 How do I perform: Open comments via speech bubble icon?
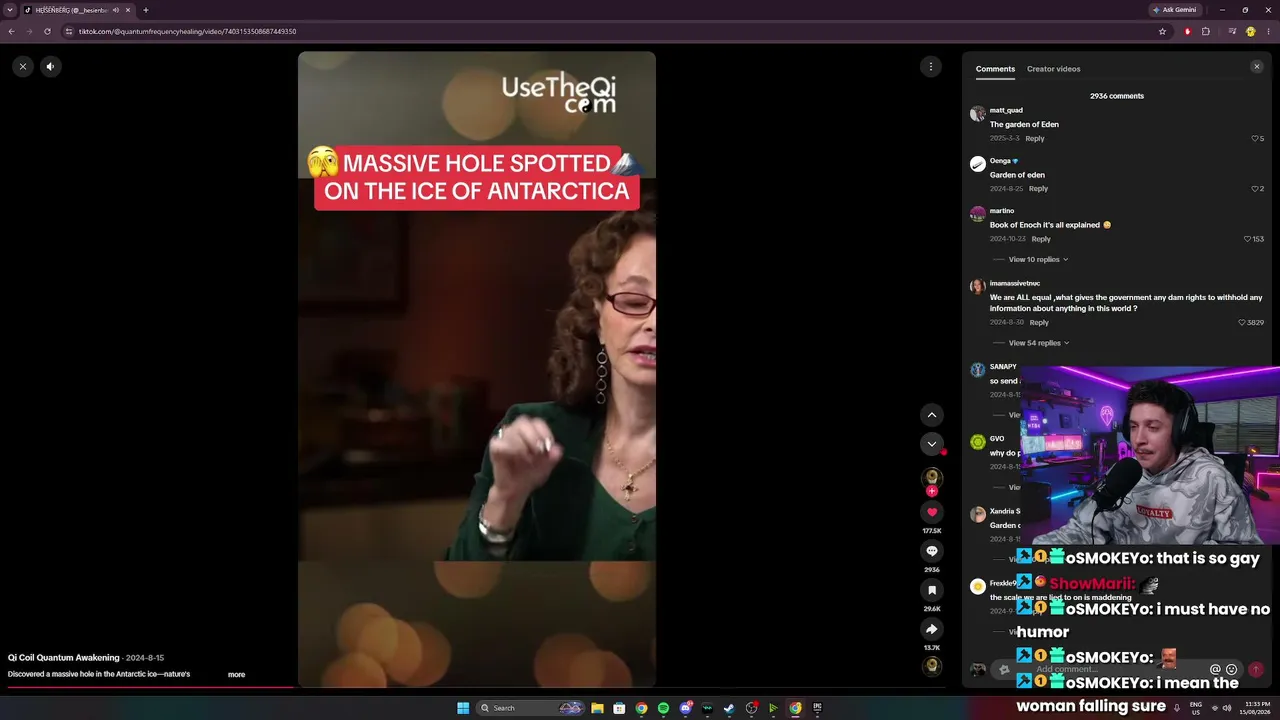932,551
